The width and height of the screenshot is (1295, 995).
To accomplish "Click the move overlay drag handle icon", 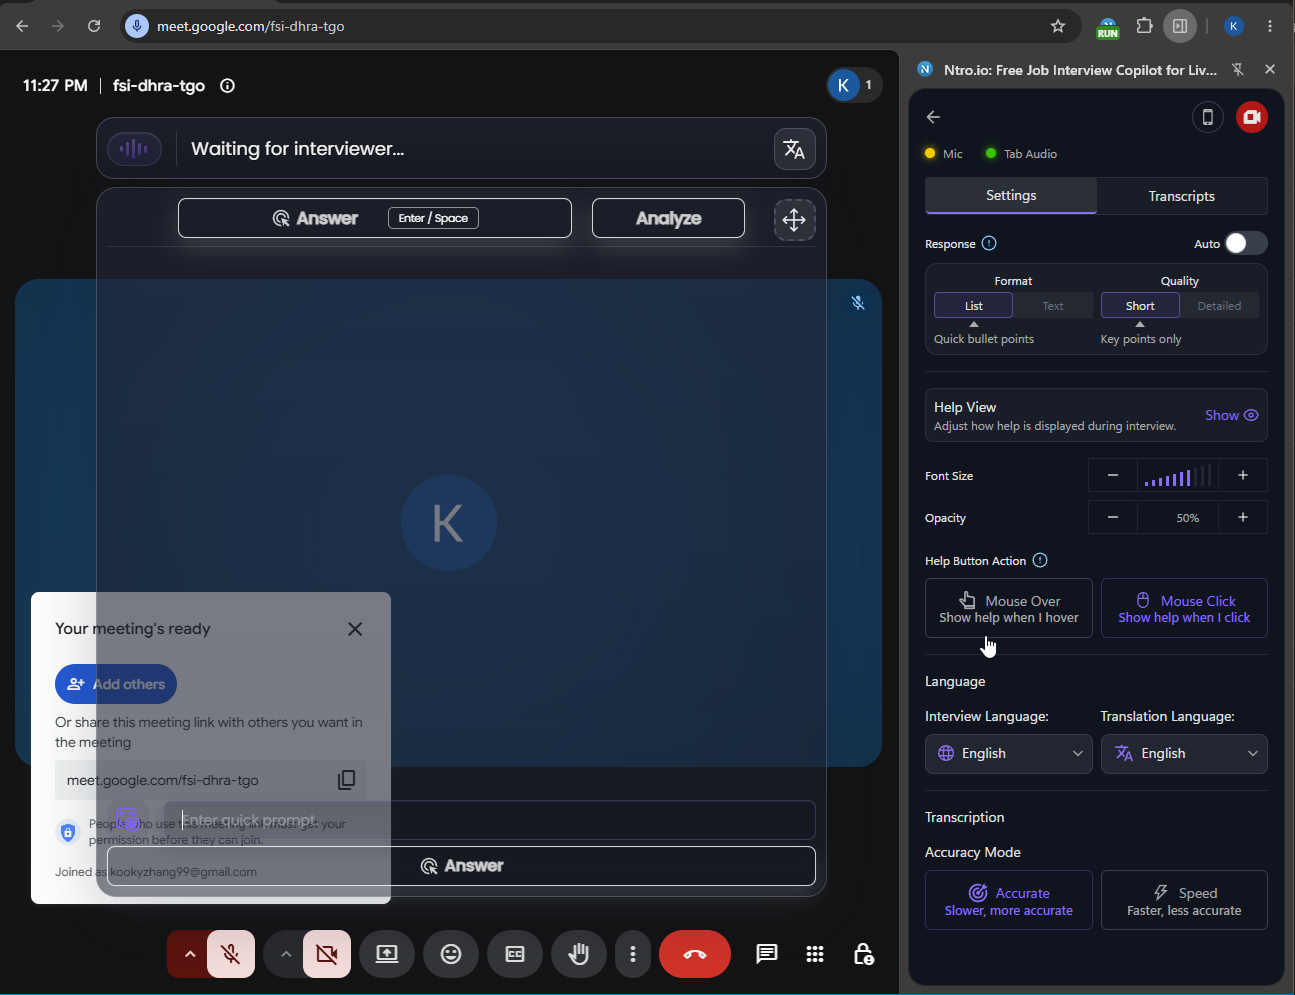I will (x=794, y=220).
